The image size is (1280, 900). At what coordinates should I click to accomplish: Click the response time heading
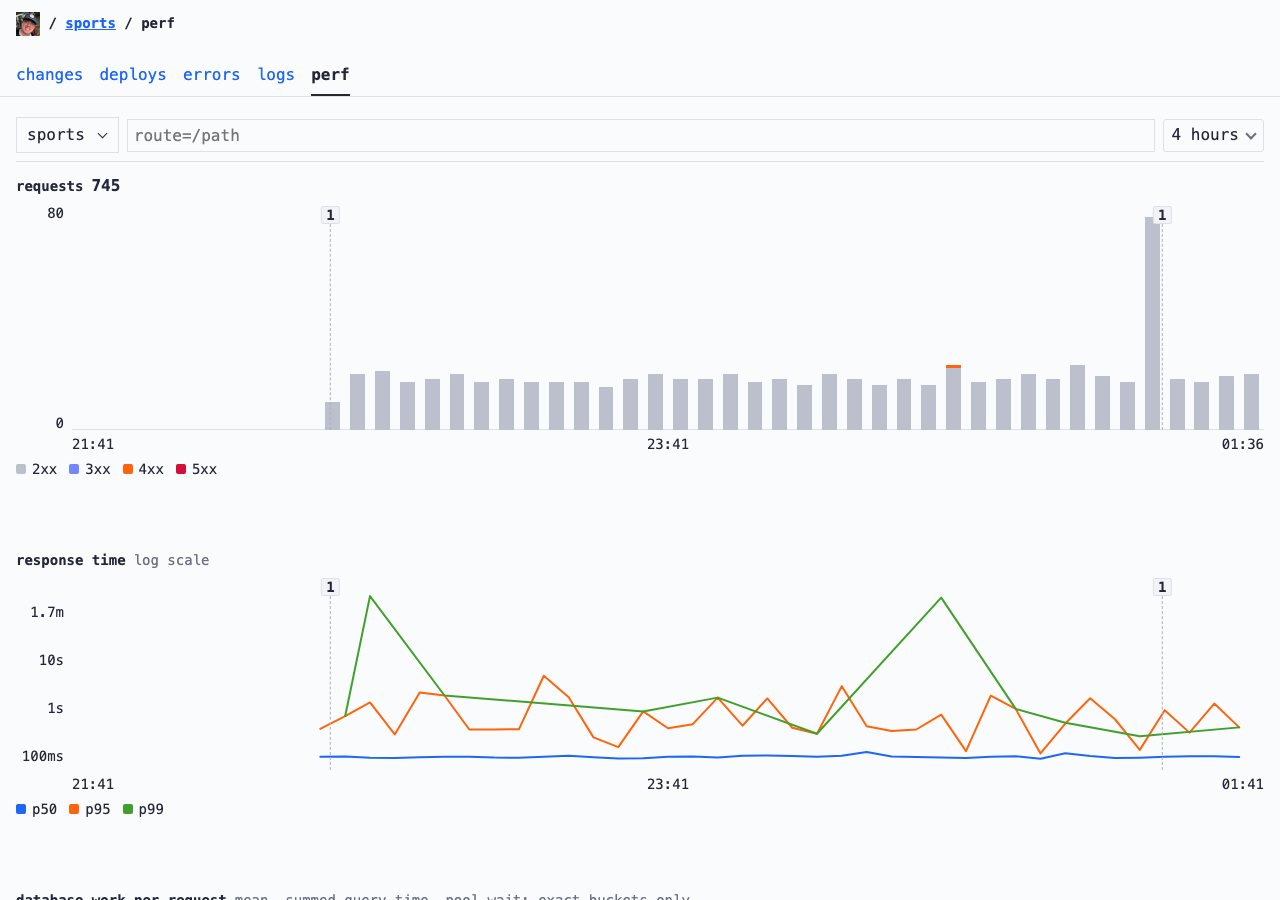click(x=71, y=560)
